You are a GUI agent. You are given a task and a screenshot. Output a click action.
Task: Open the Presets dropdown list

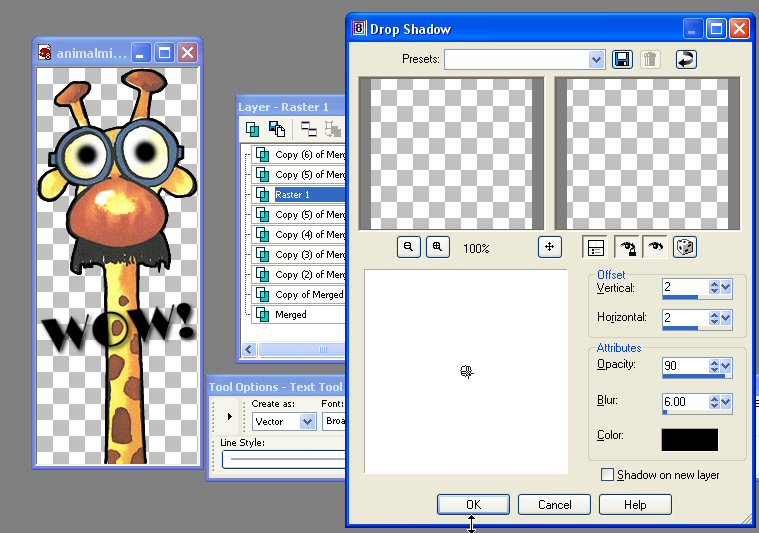[x=596, y=60]
